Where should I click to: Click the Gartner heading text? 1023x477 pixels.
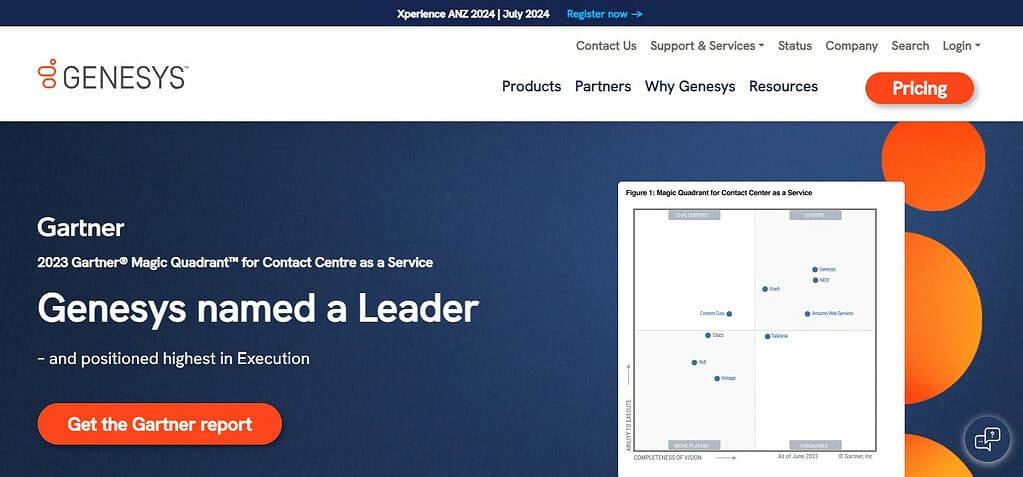pyautogui.click(x=81, y=228)
